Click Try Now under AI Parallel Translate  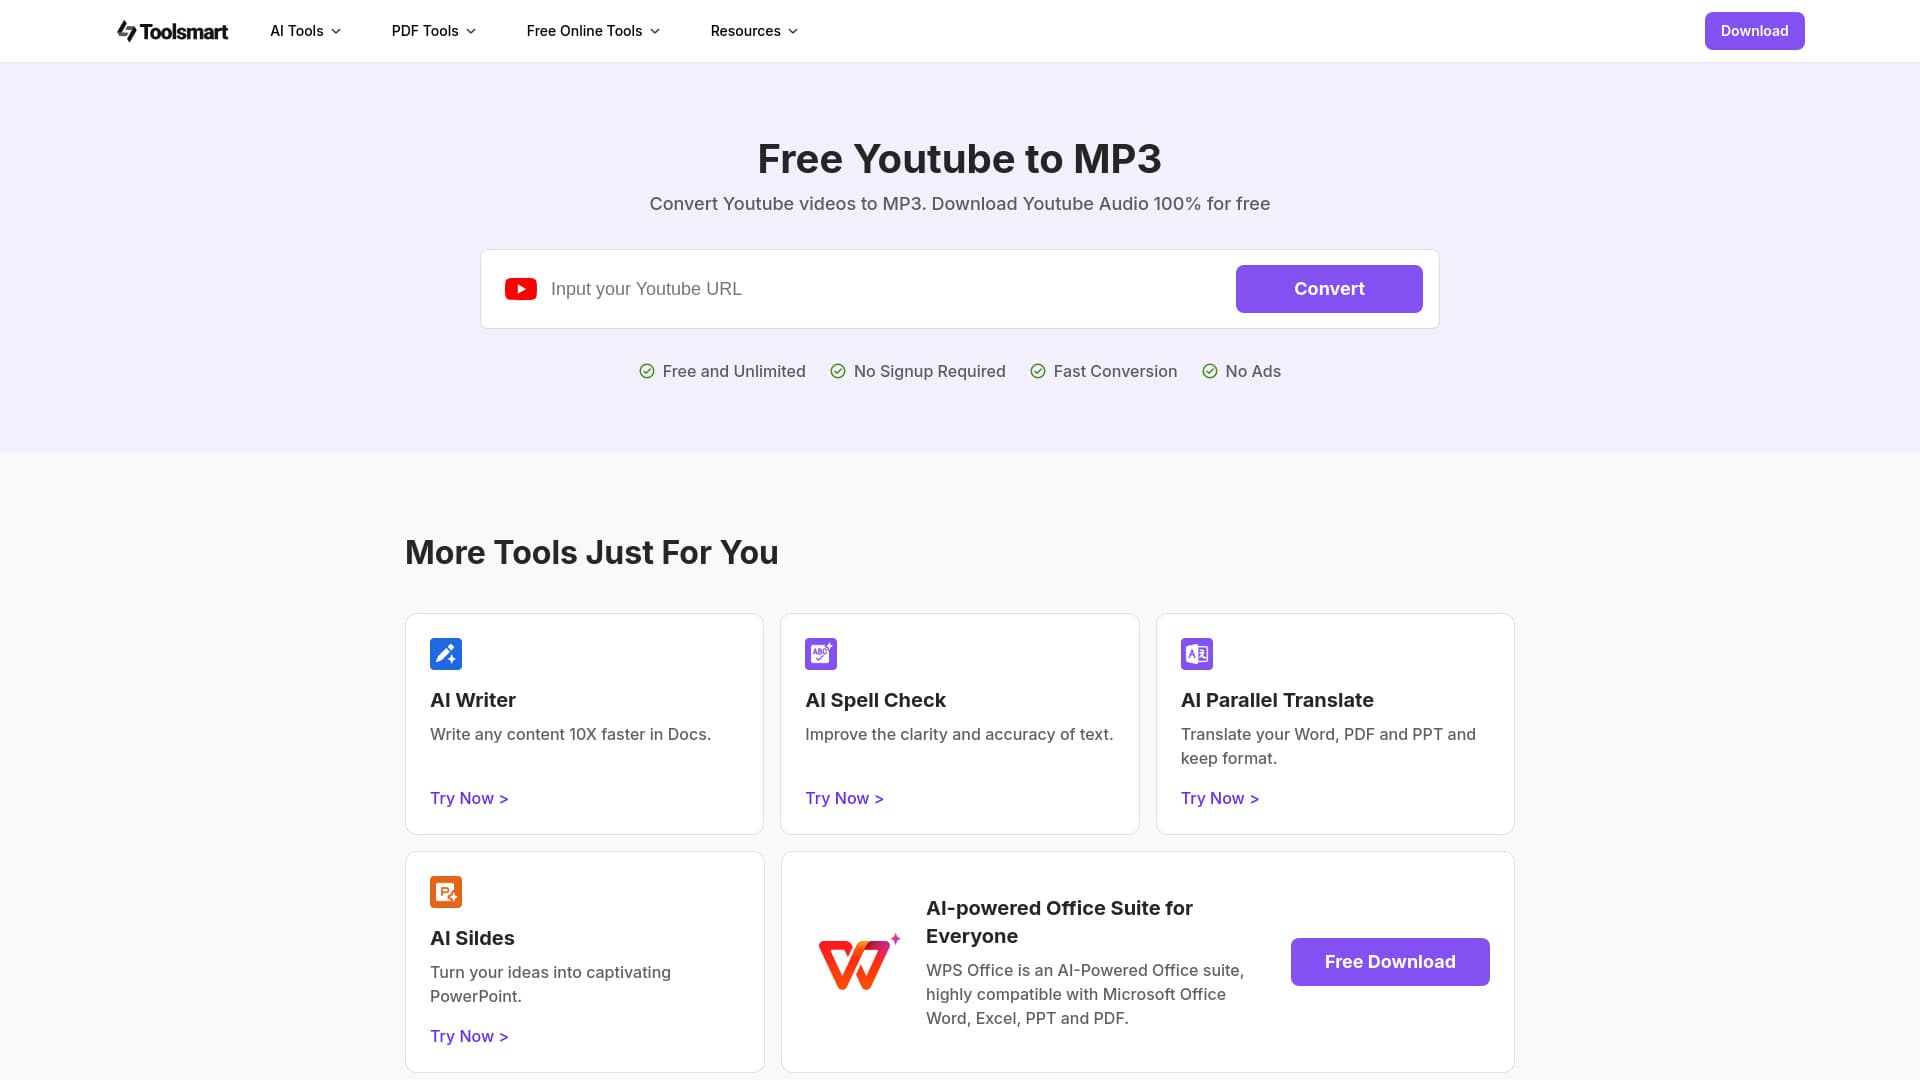[1219, 798]
